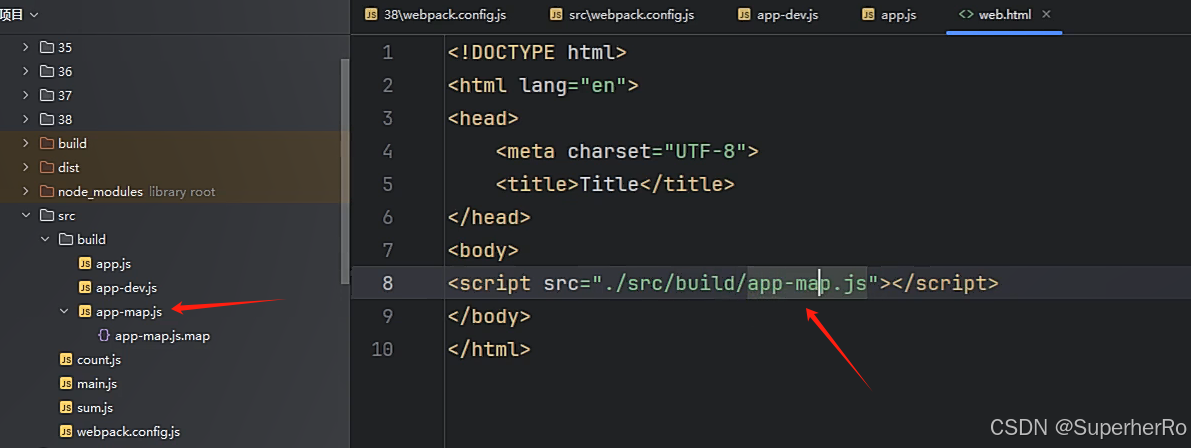
Task: Click the braces icon of app-map.js.map
Action: coord(104,336)
